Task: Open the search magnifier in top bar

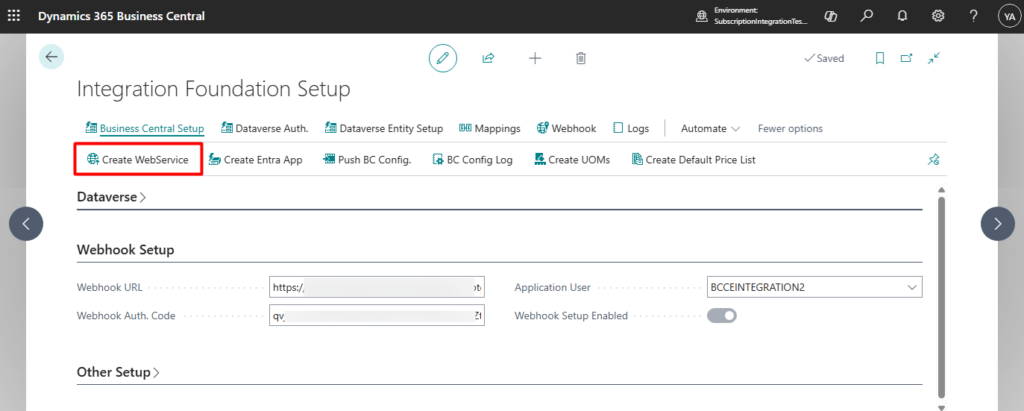Action: coord(867,16)
